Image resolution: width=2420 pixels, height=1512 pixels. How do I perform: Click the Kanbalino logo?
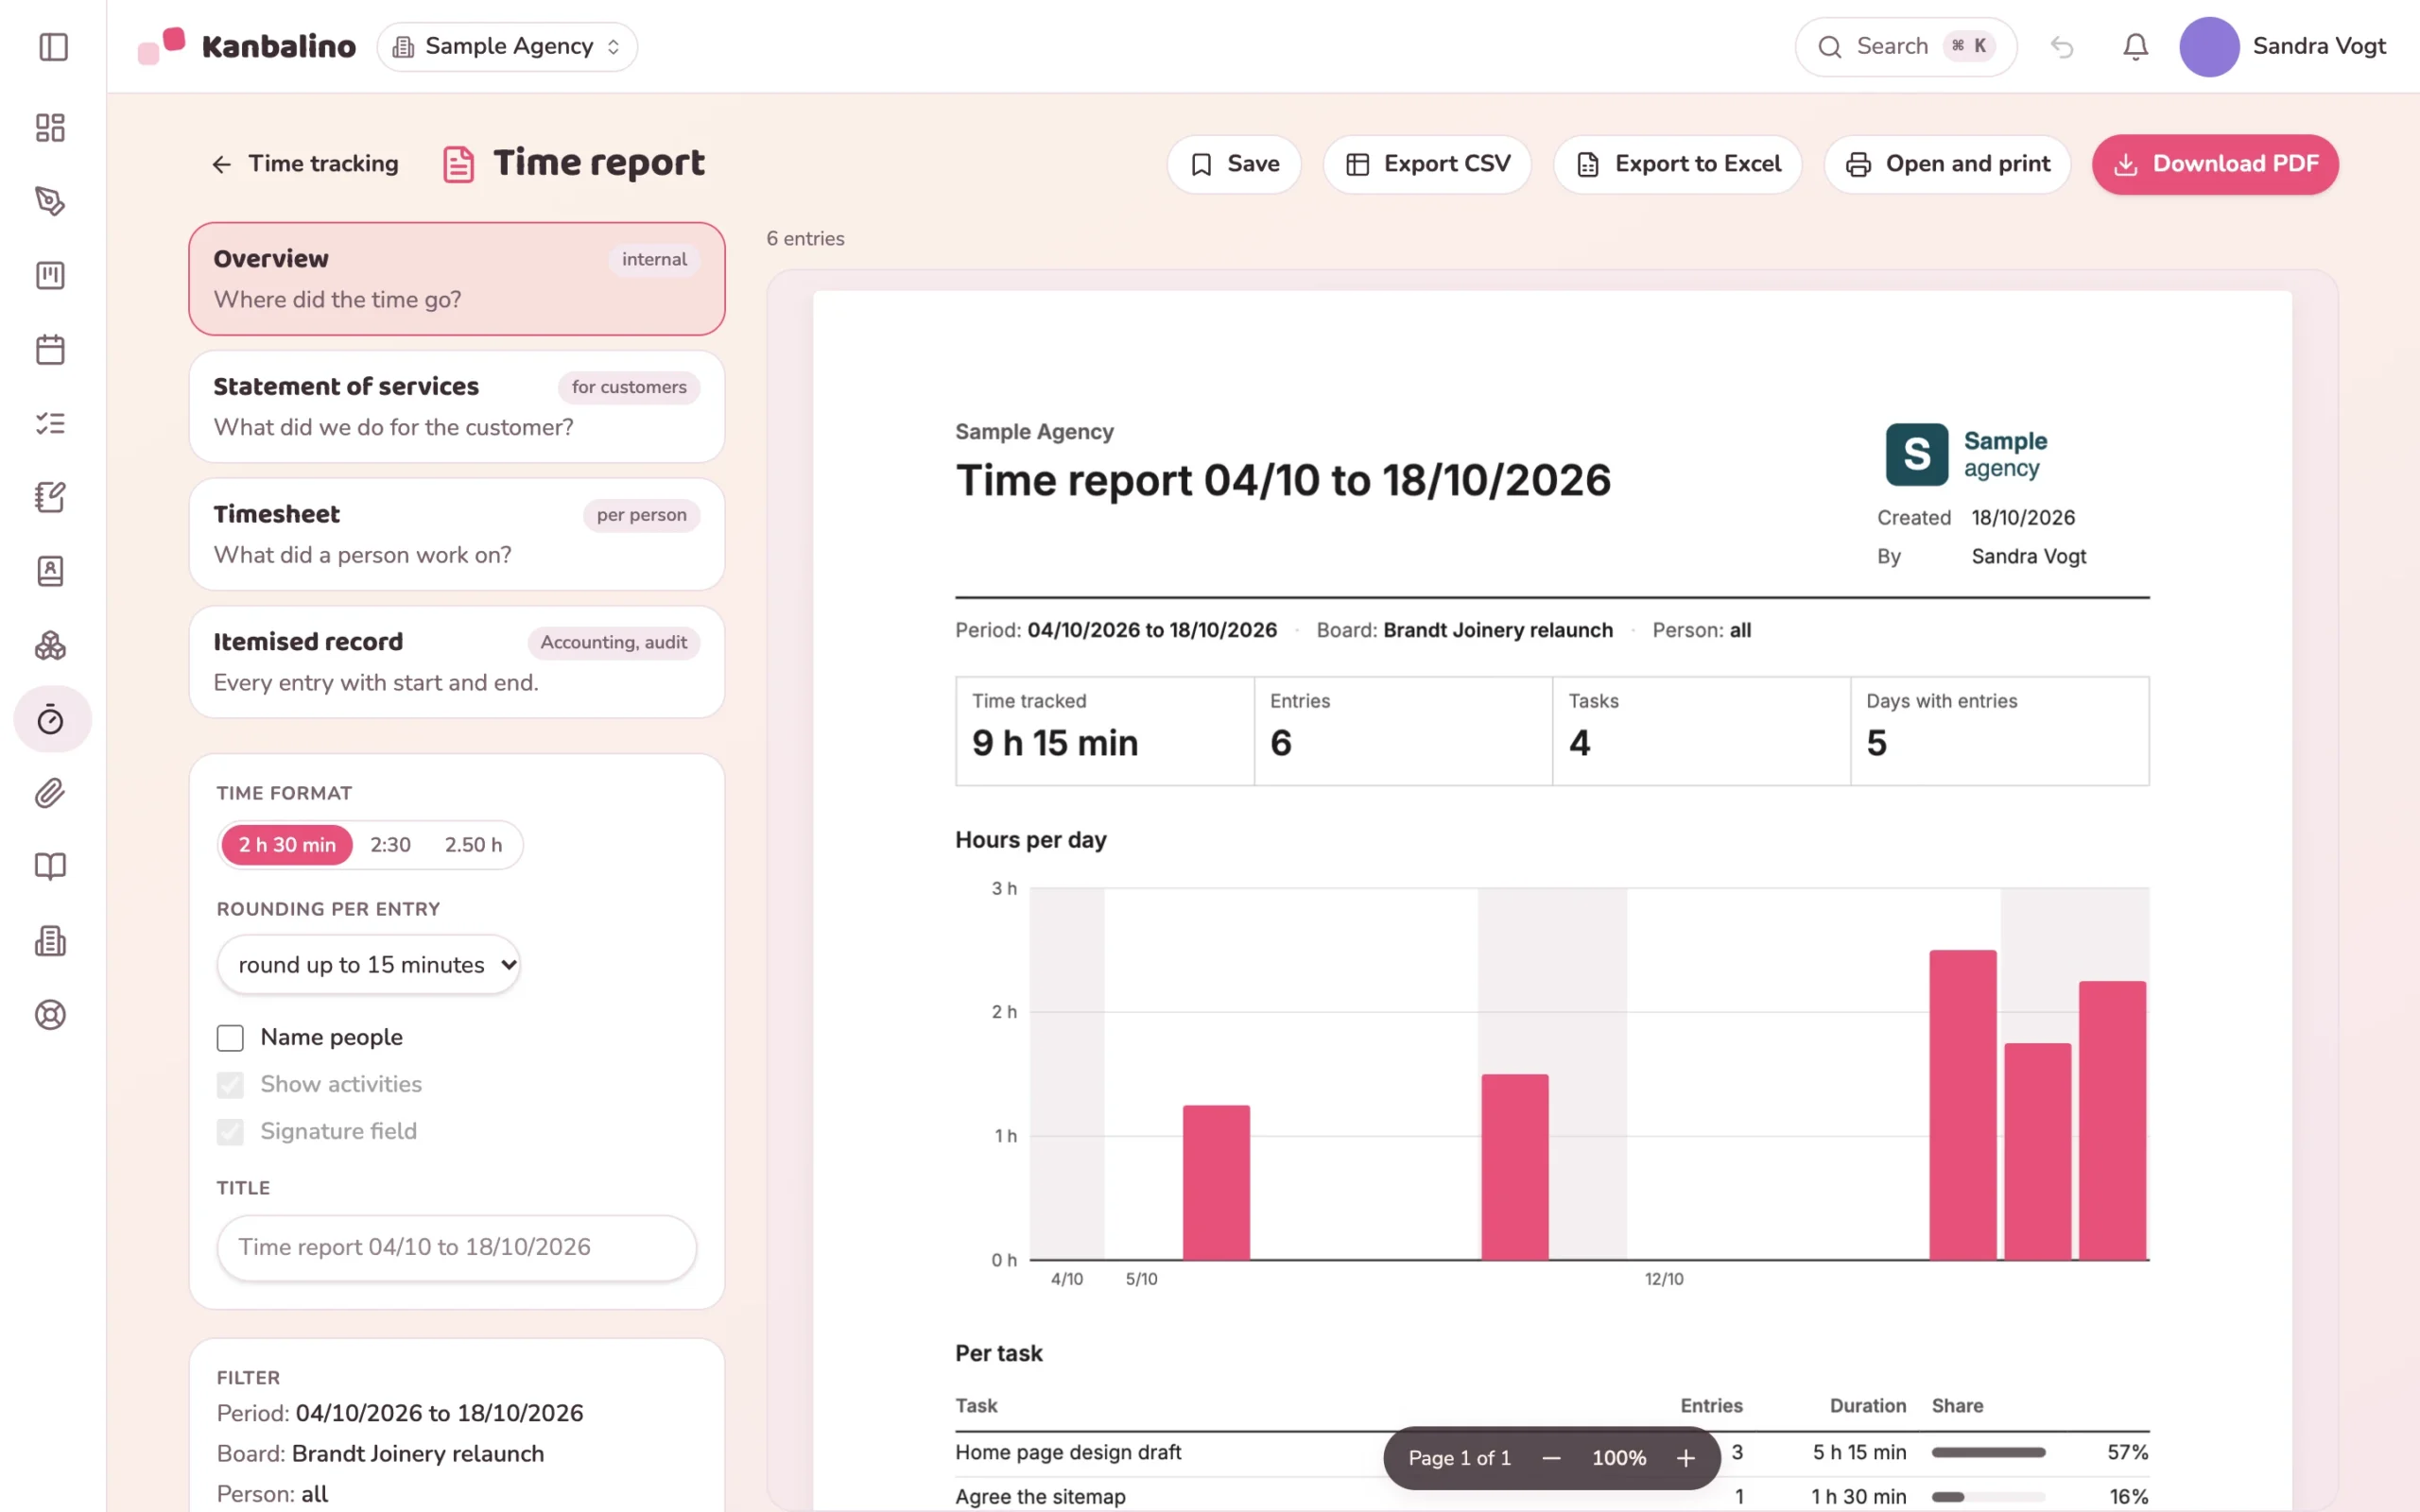[247, 47]
